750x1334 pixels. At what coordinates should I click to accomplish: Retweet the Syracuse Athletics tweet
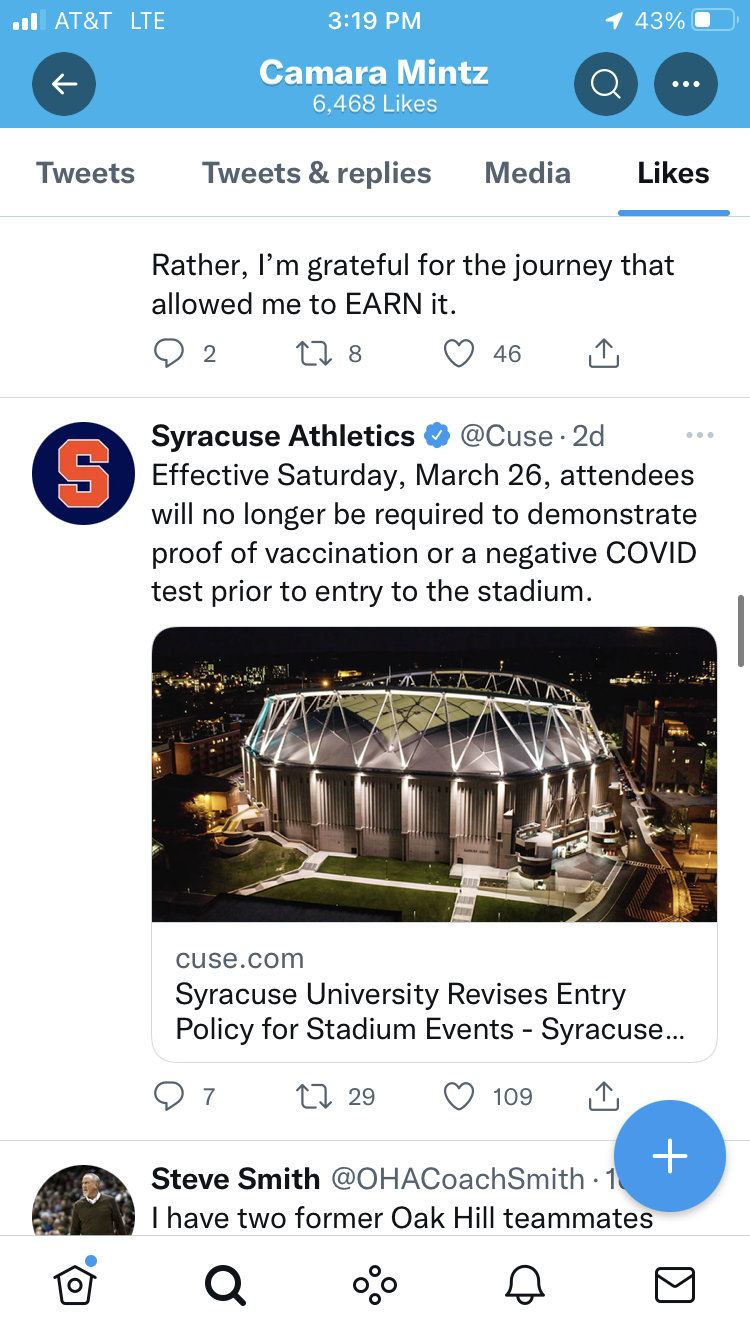point(315,1097)
